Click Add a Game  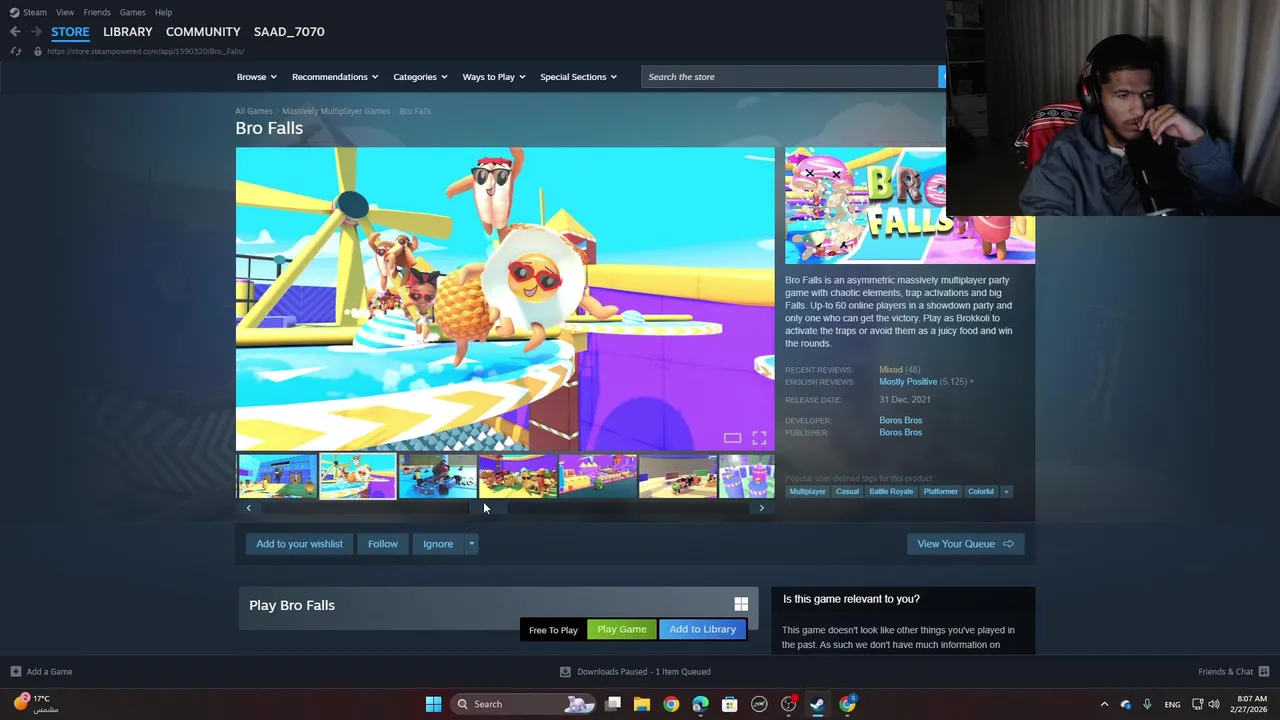pyautogui.click(x=41, y=672)
